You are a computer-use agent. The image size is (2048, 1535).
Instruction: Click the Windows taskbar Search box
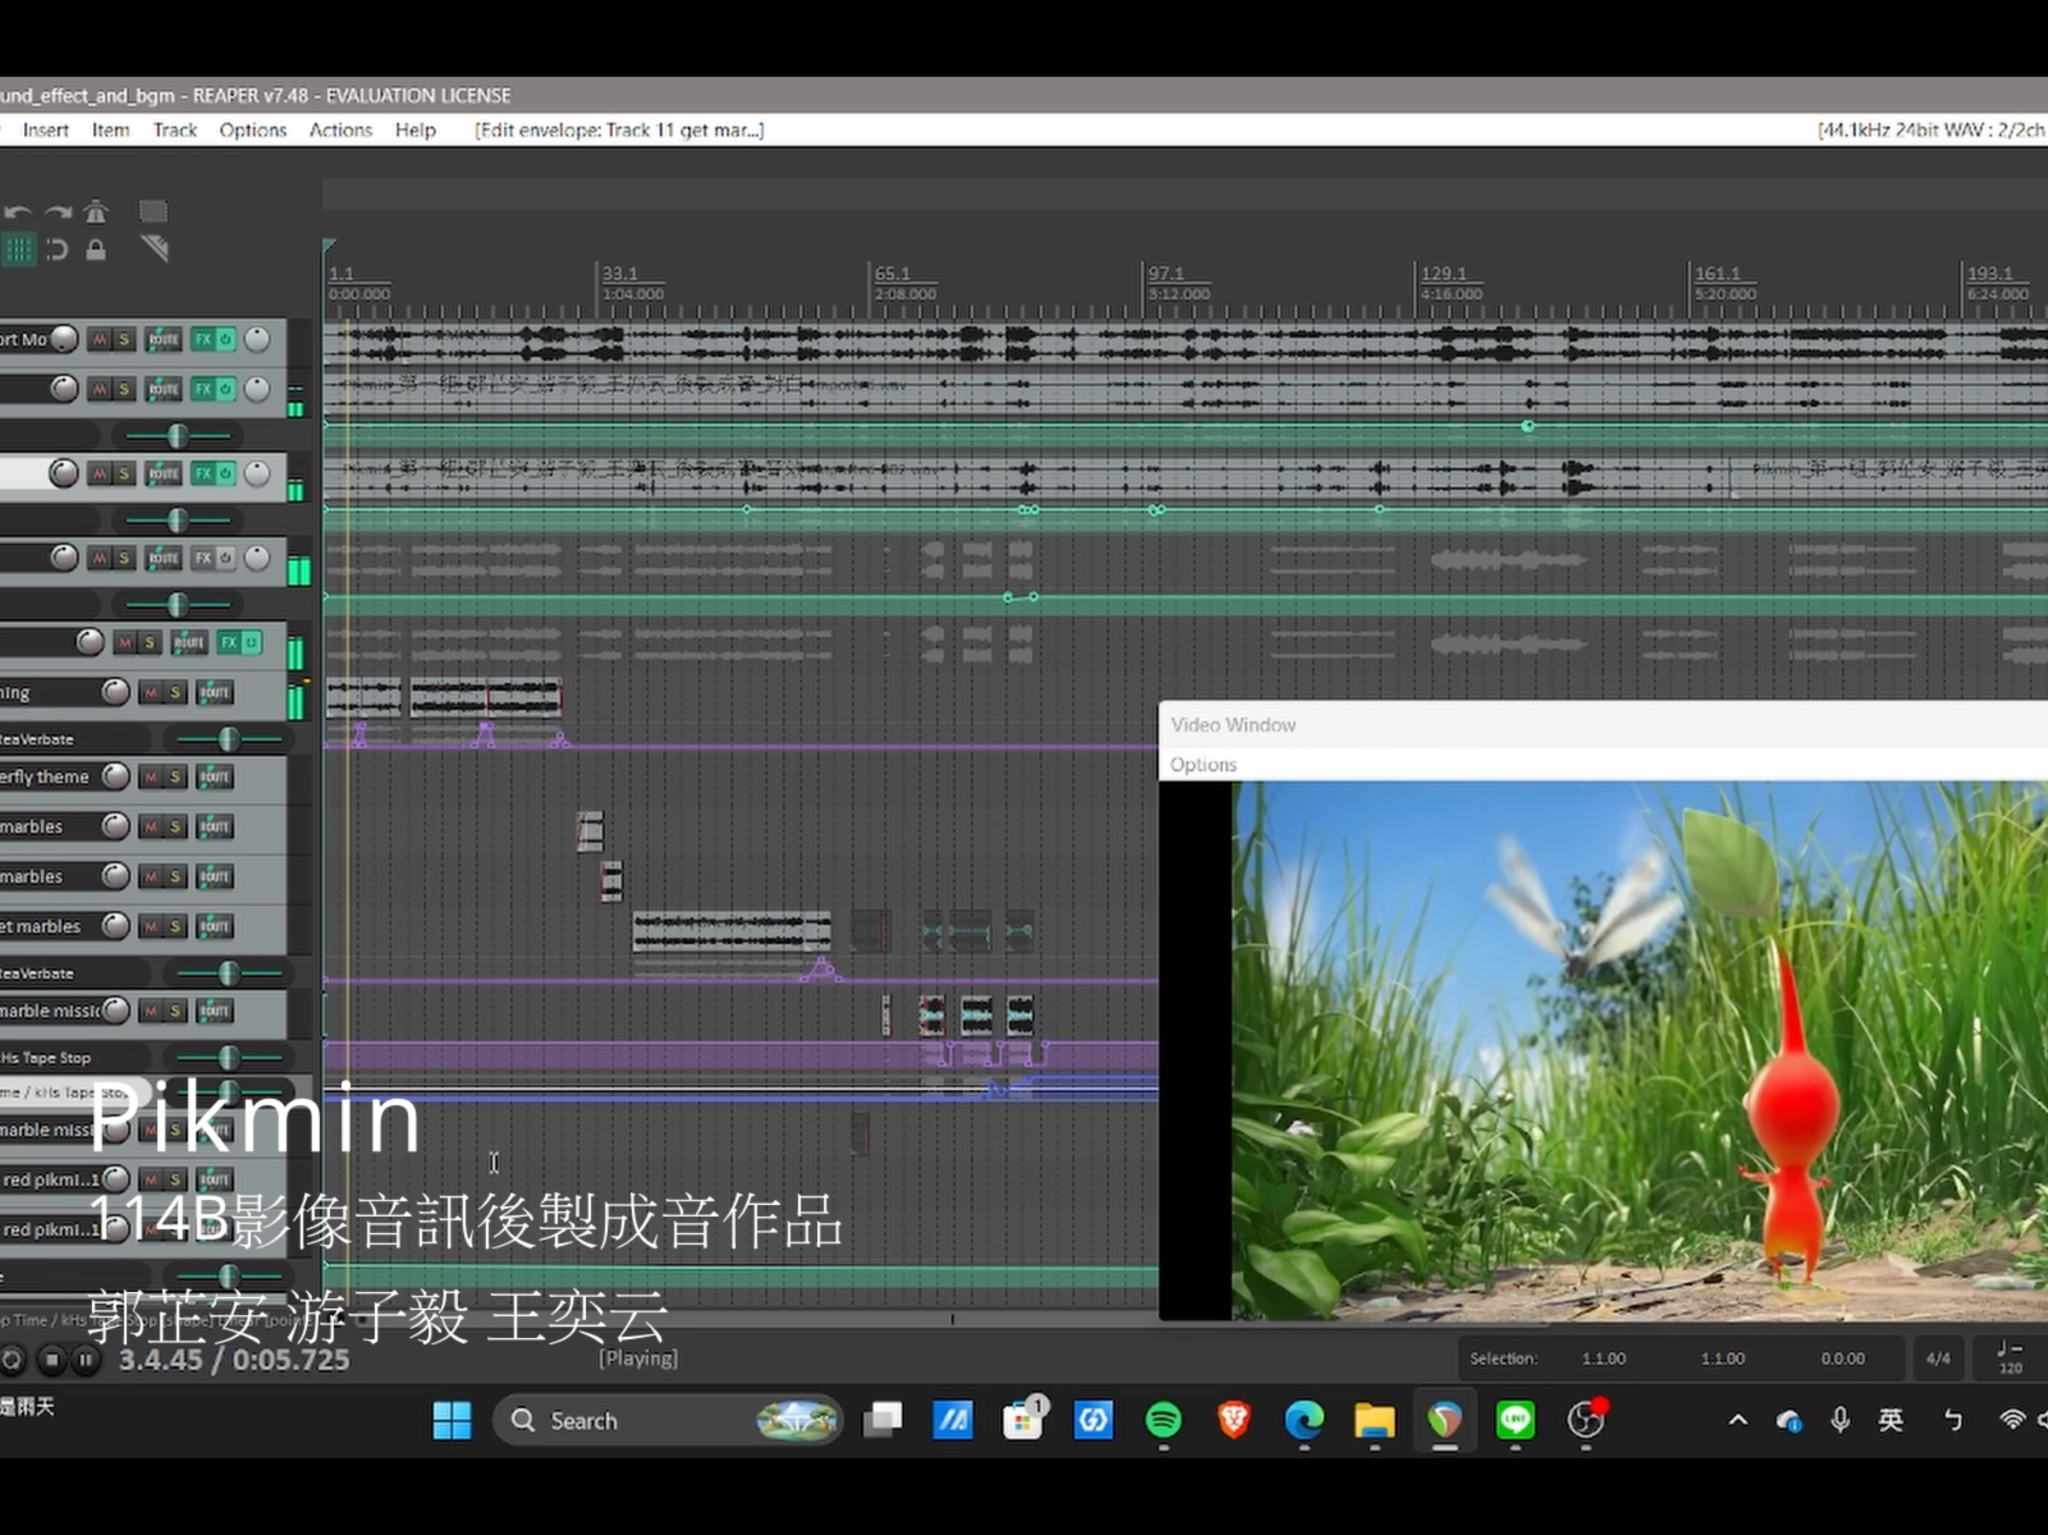[668, 1420]
